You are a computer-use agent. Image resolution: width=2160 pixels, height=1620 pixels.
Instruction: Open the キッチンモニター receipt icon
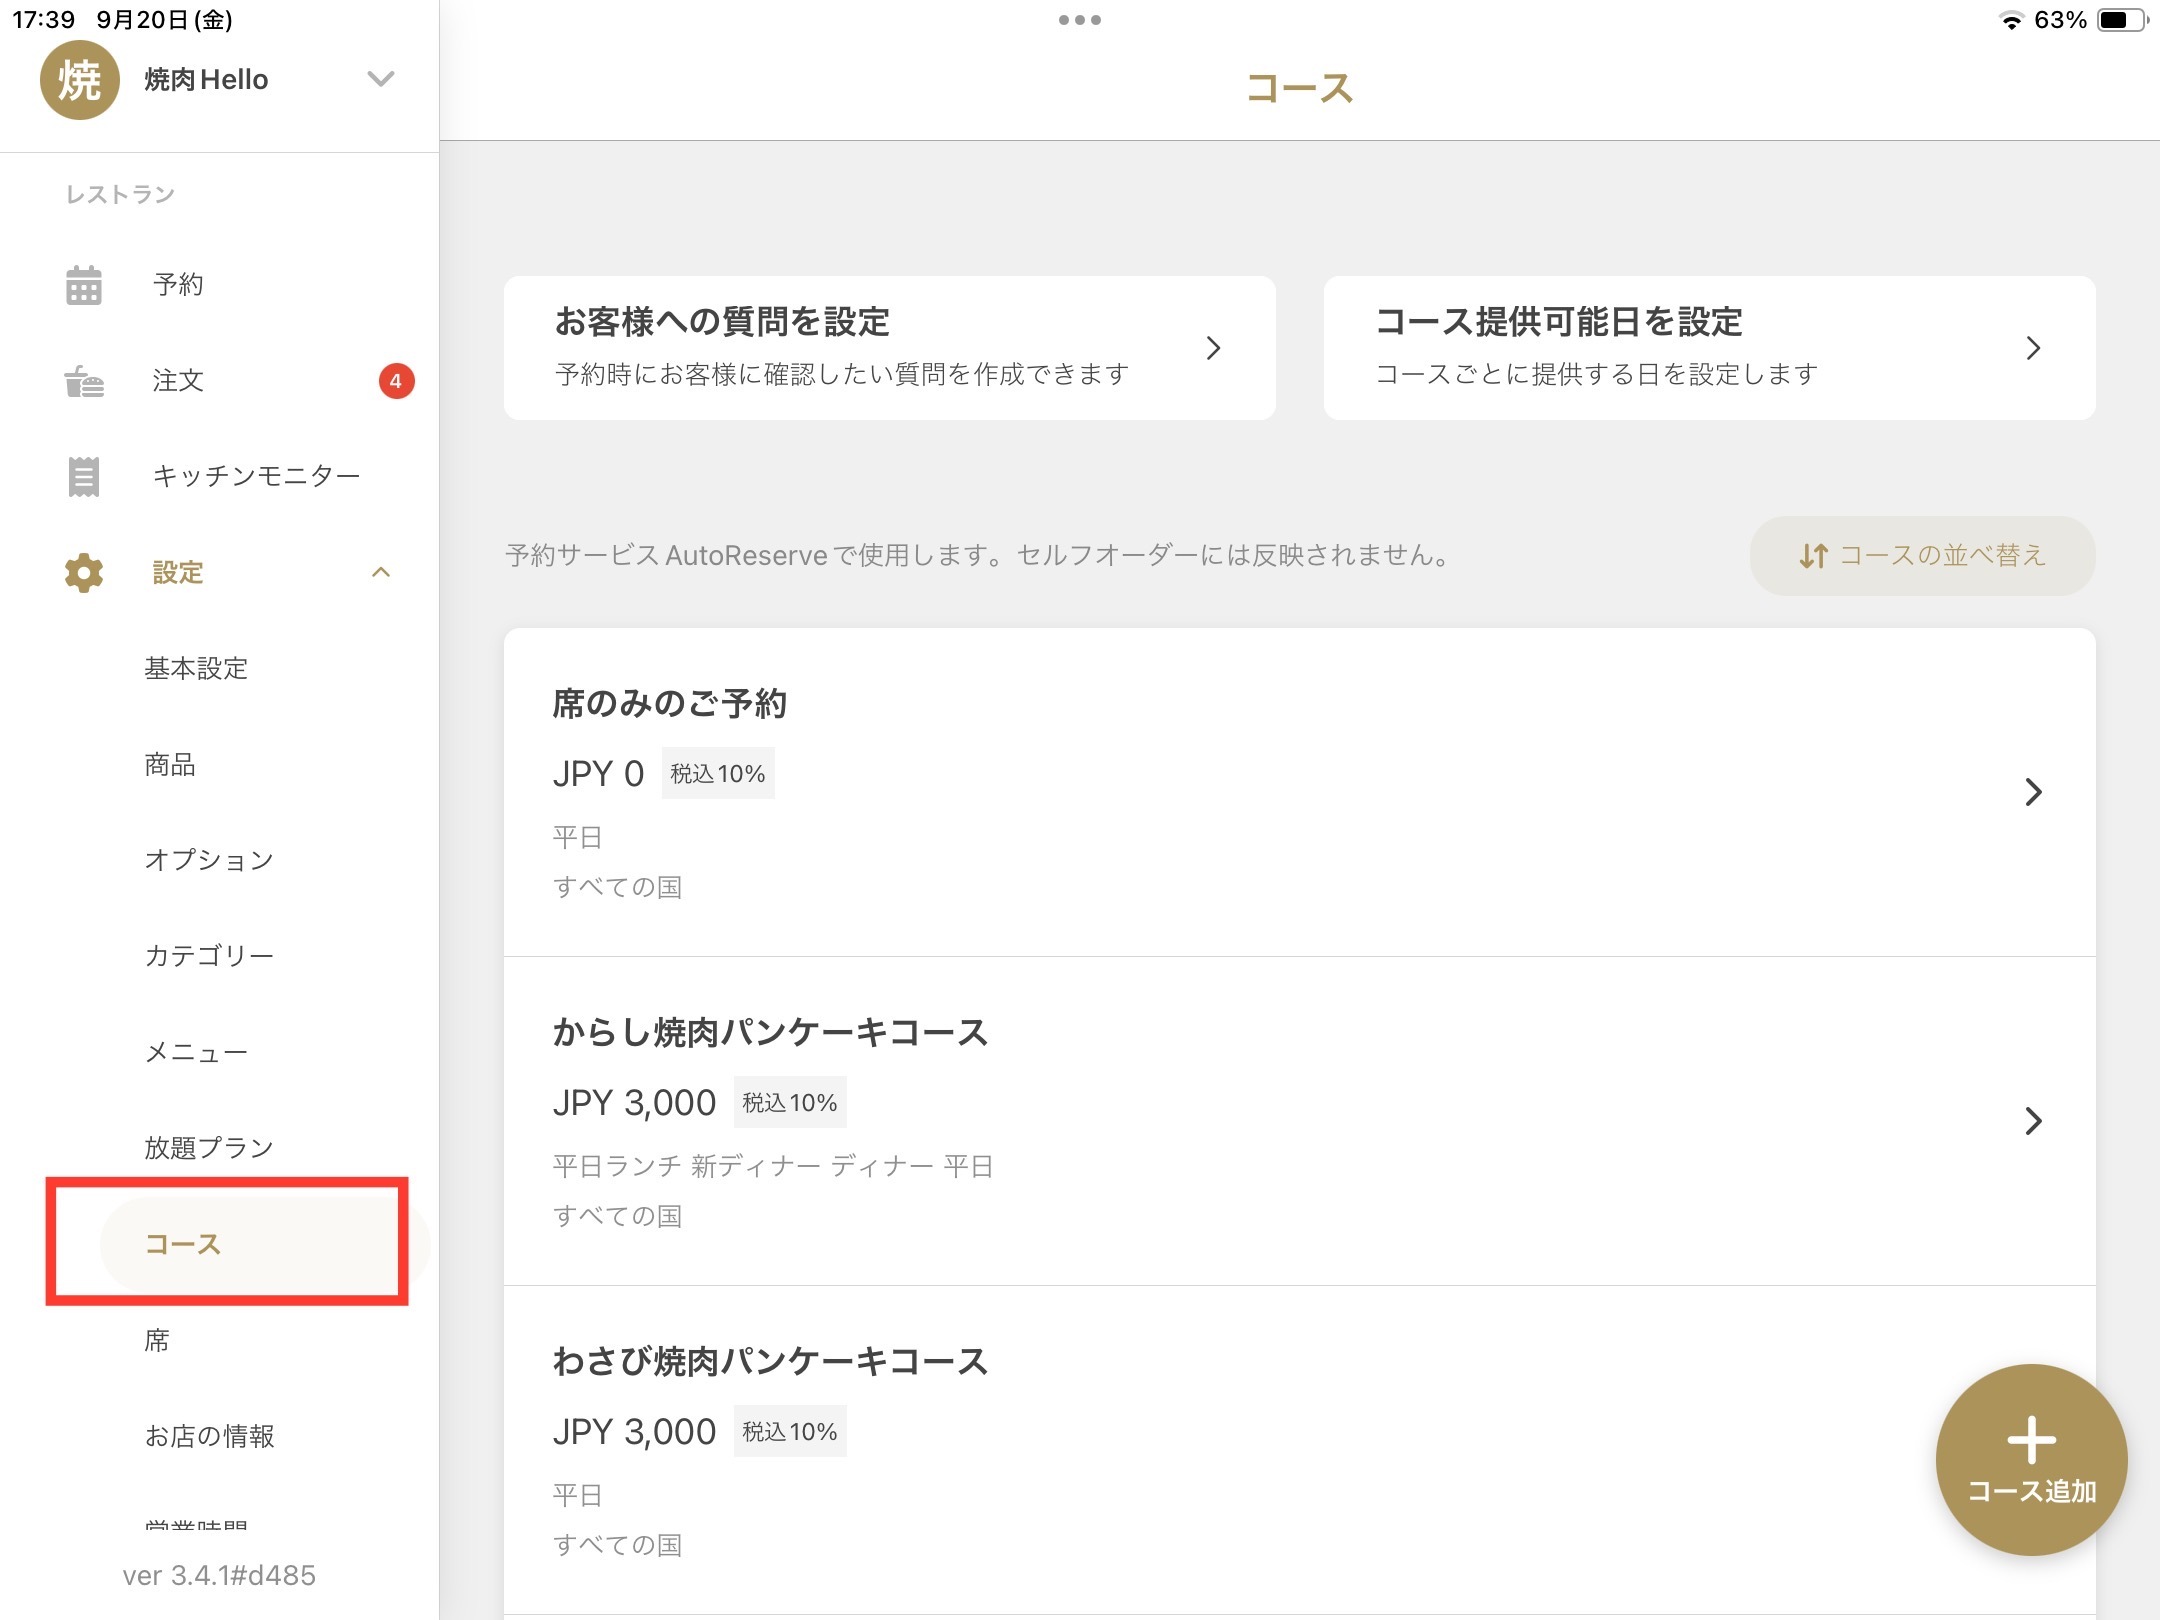(84, 477)
